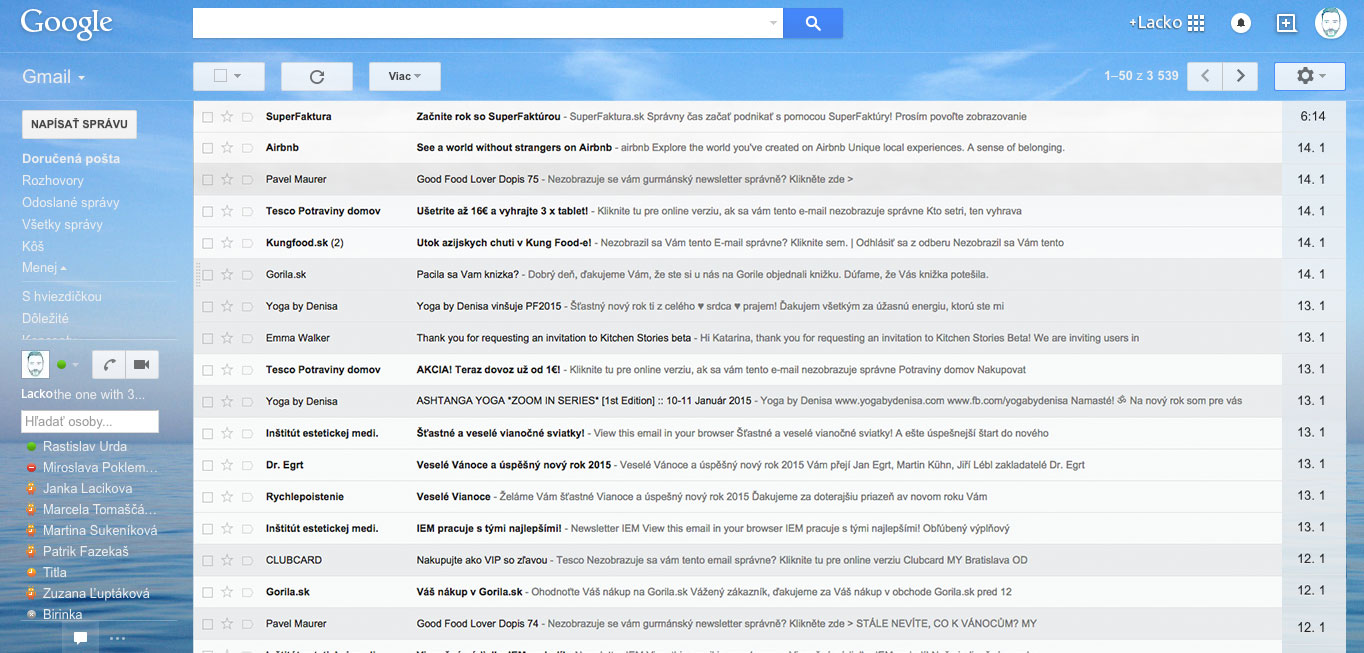Open the more options dots at bottom

pyautogui.click(x=117, y=637)
